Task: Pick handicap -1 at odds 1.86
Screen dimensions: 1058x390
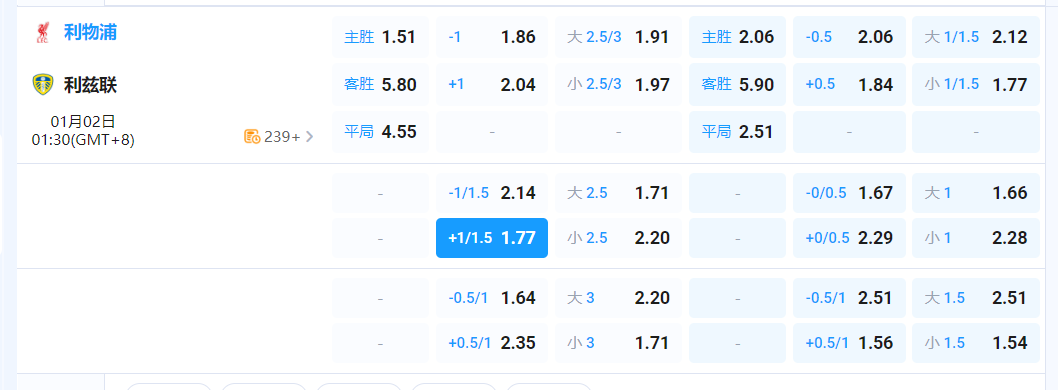Action: 492,37
